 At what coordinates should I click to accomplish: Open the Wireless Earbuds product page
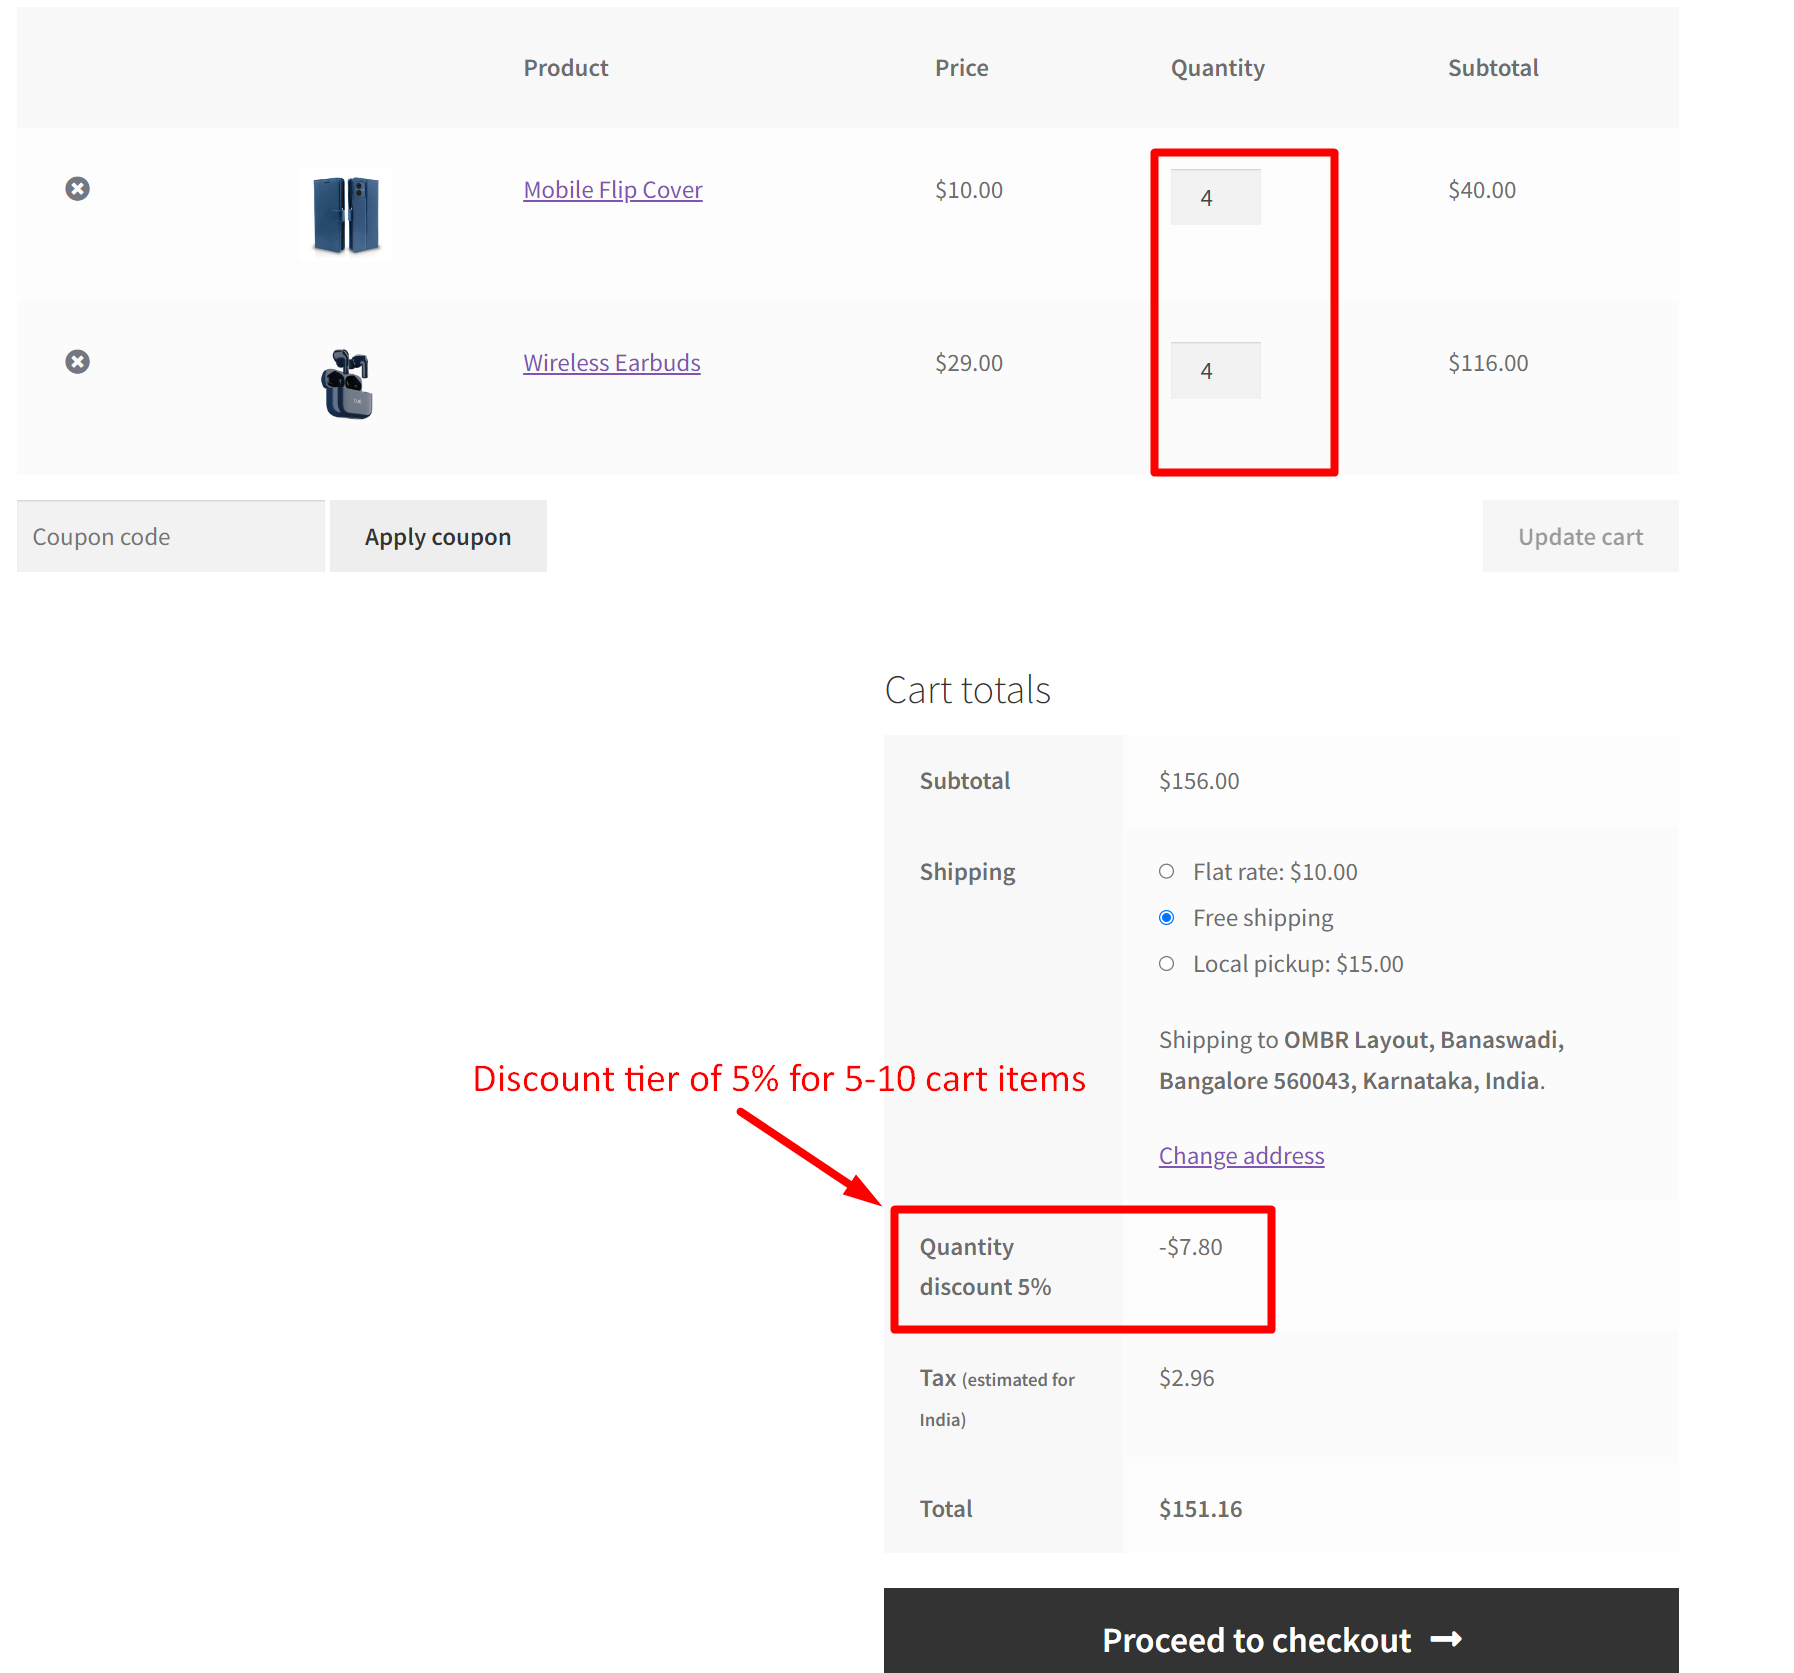(611, 362)
